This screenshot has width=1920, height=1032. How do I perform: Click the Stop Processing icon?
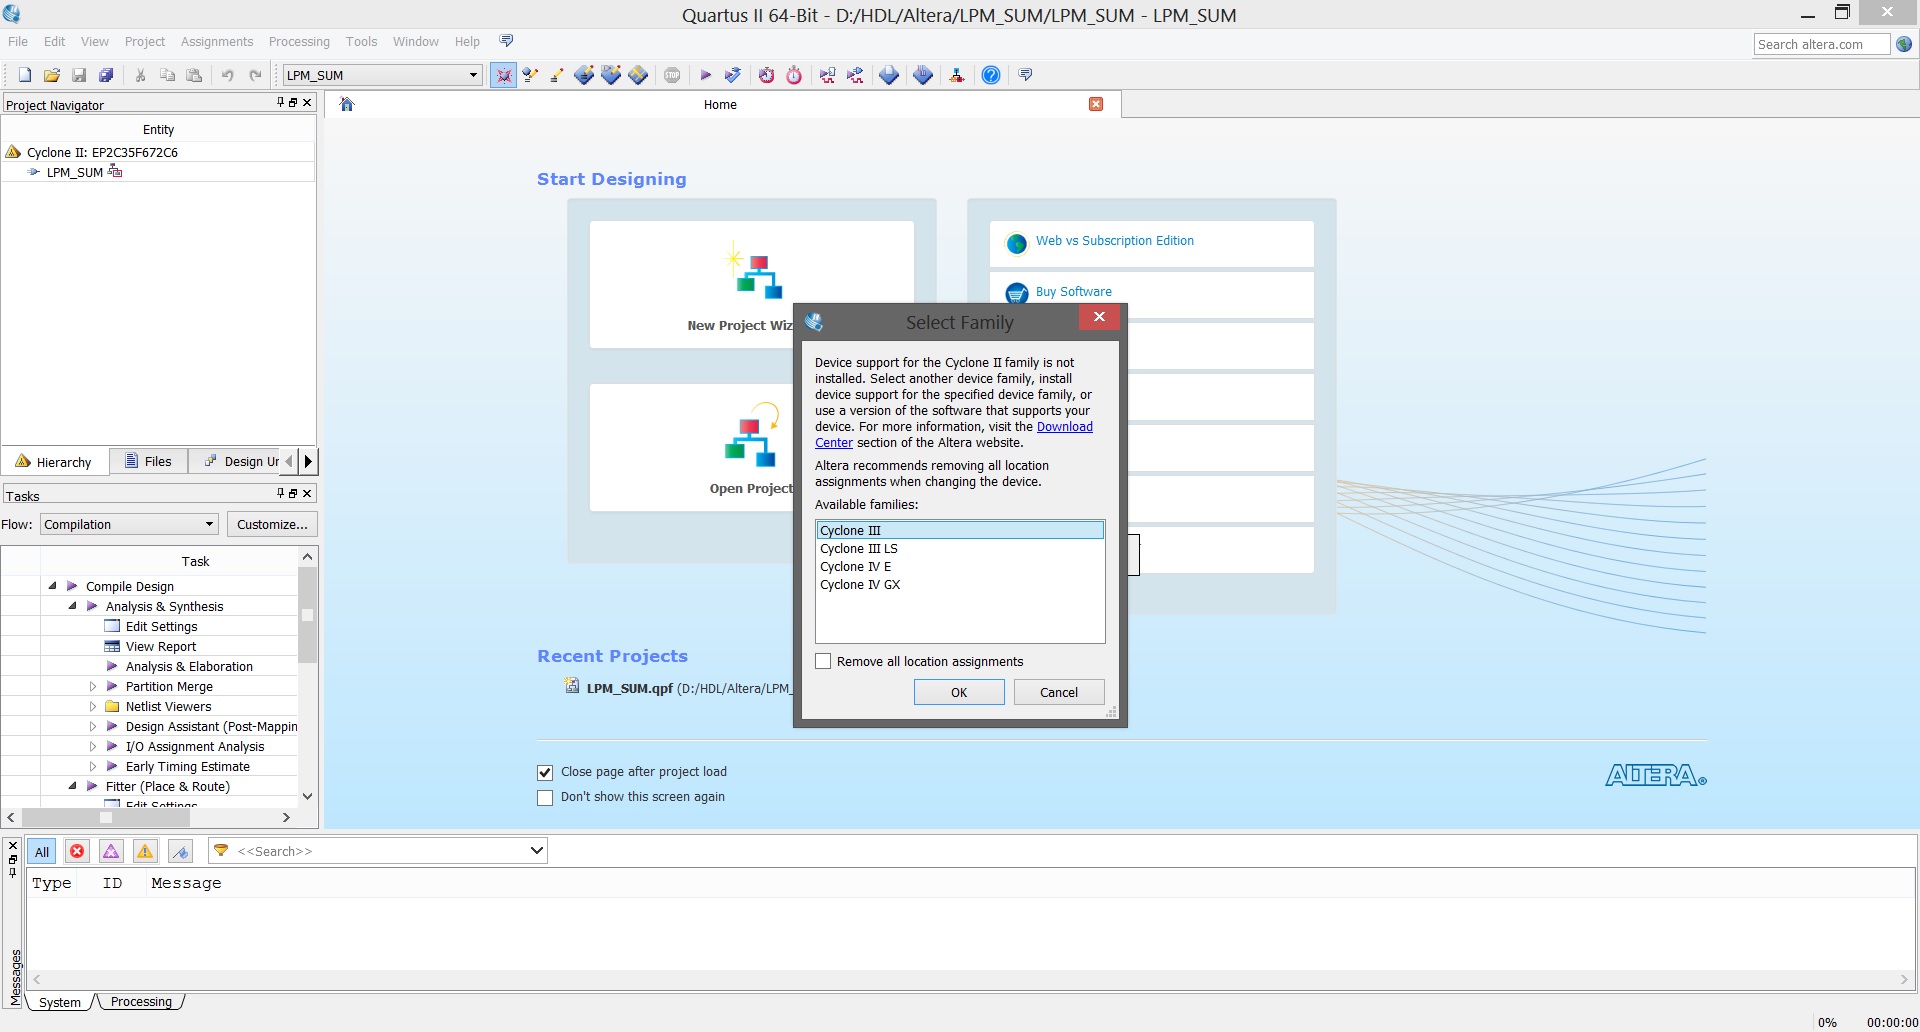click(673, 75)
